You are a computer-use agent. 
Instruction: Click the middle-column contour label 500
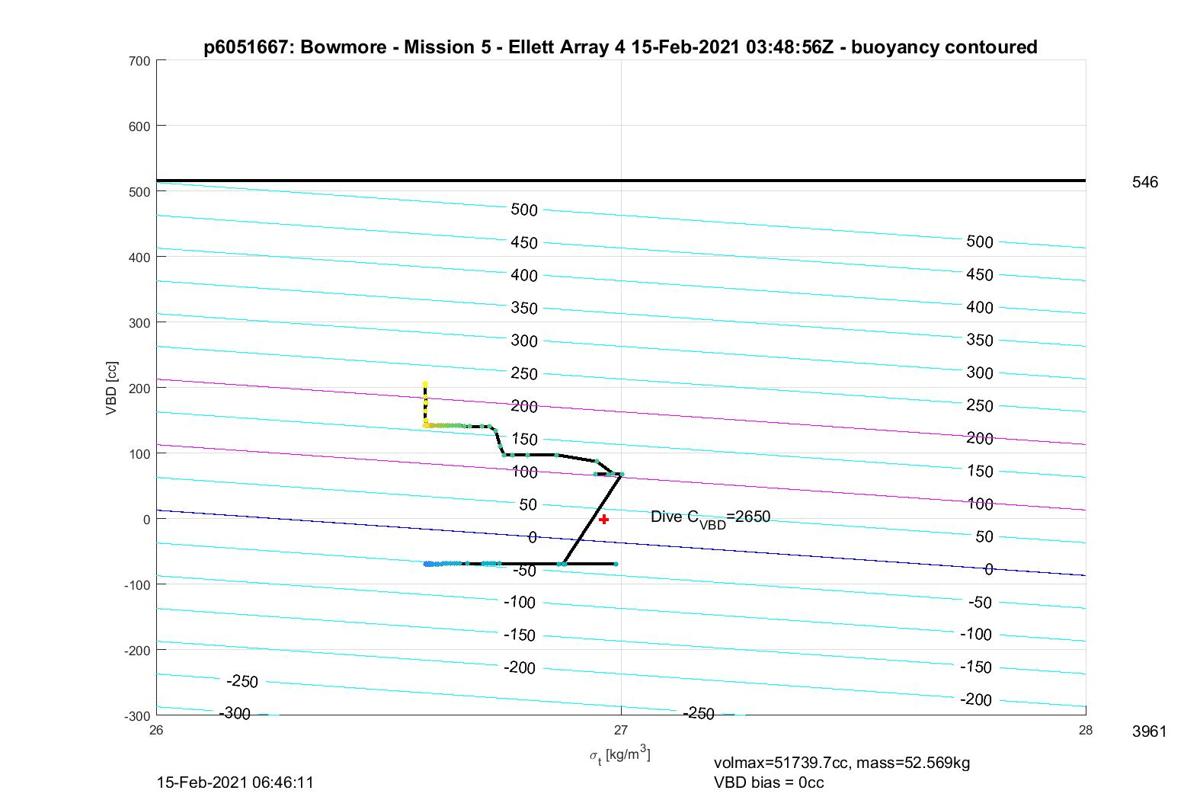pyautogui.click(x=524, y=210)
